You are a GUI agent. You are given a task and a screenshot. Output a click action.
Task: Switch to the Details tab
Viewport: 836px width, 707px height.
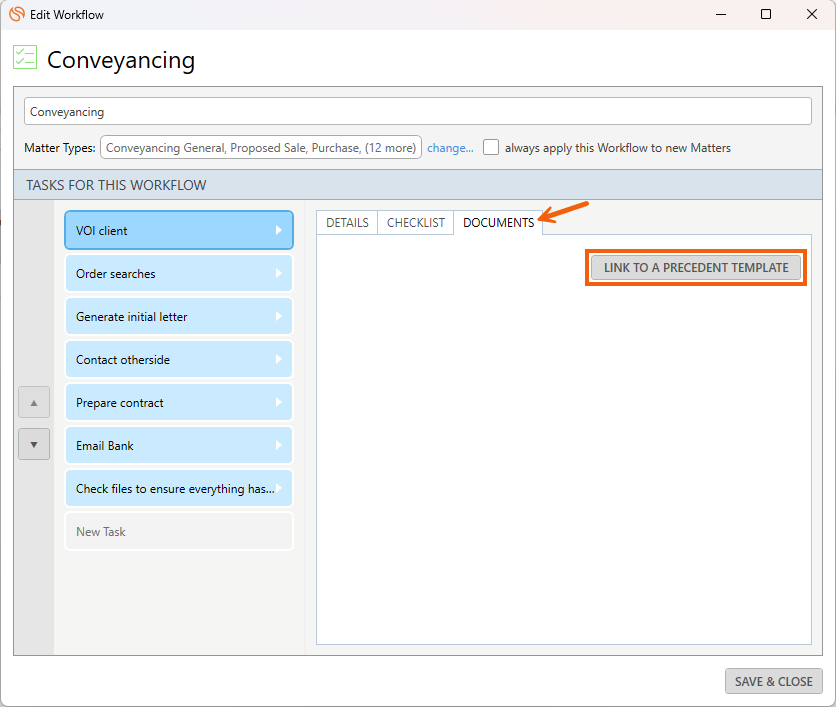click(347, 223)
